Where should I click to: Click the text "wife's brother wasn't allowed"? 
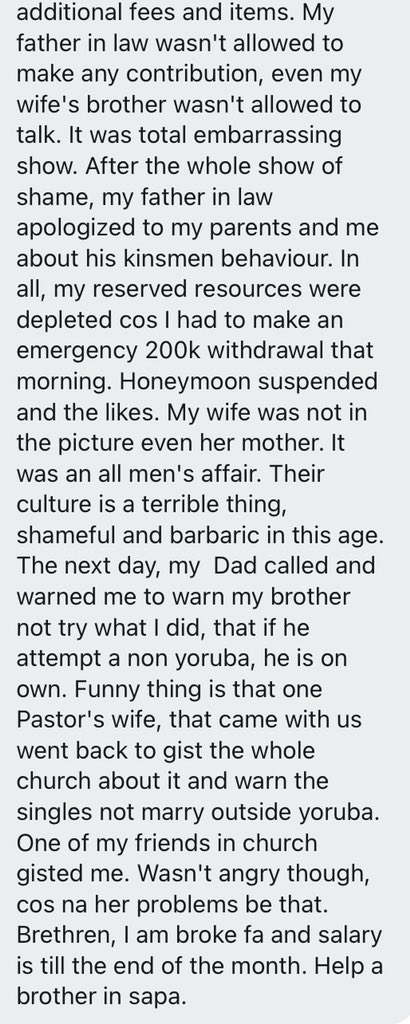point(163,105)
